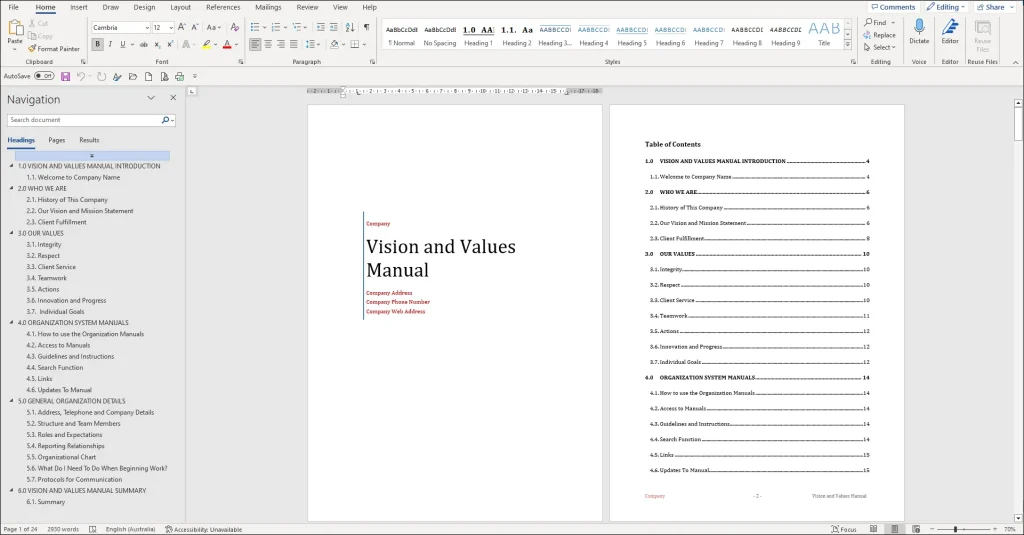
Task: Switch to Web Layout view
Action: (x=916, y=529)
